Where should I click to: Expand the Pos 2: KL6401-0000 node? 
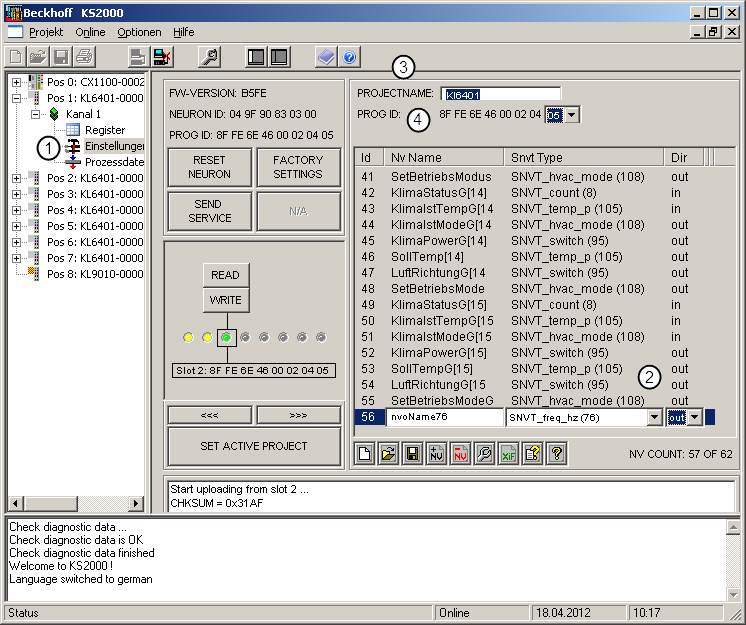coord(17,178)
